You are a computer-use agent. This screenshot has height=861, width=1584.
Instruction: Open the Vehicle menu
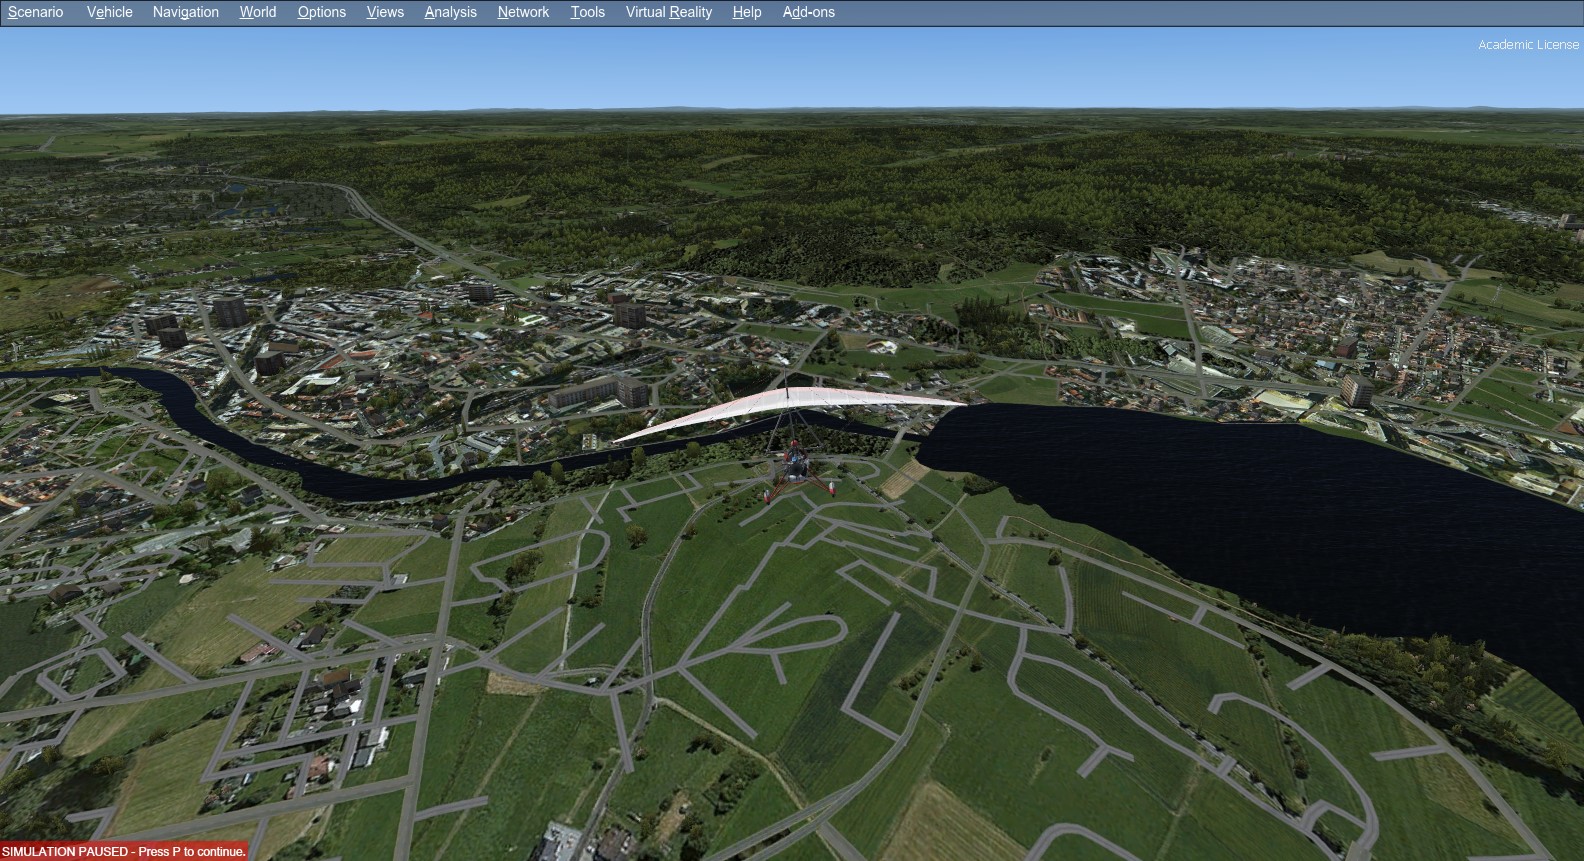(110, 12)
